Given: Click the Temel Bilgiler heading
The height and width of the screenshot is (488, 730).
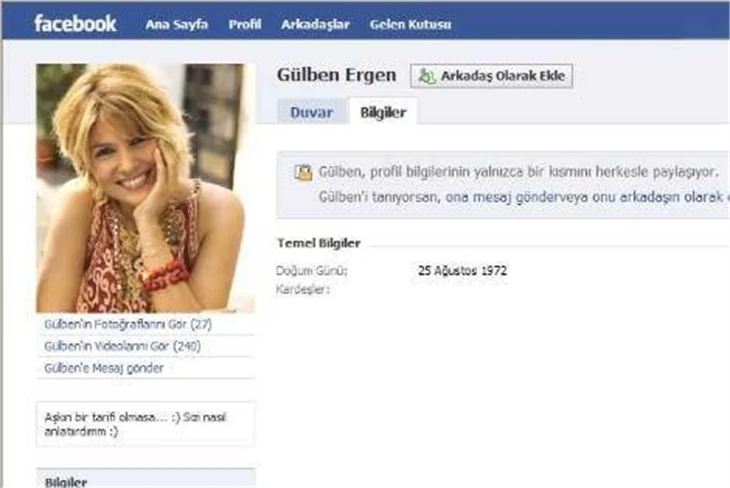Looking at the screenshot, I should (319, 243).
